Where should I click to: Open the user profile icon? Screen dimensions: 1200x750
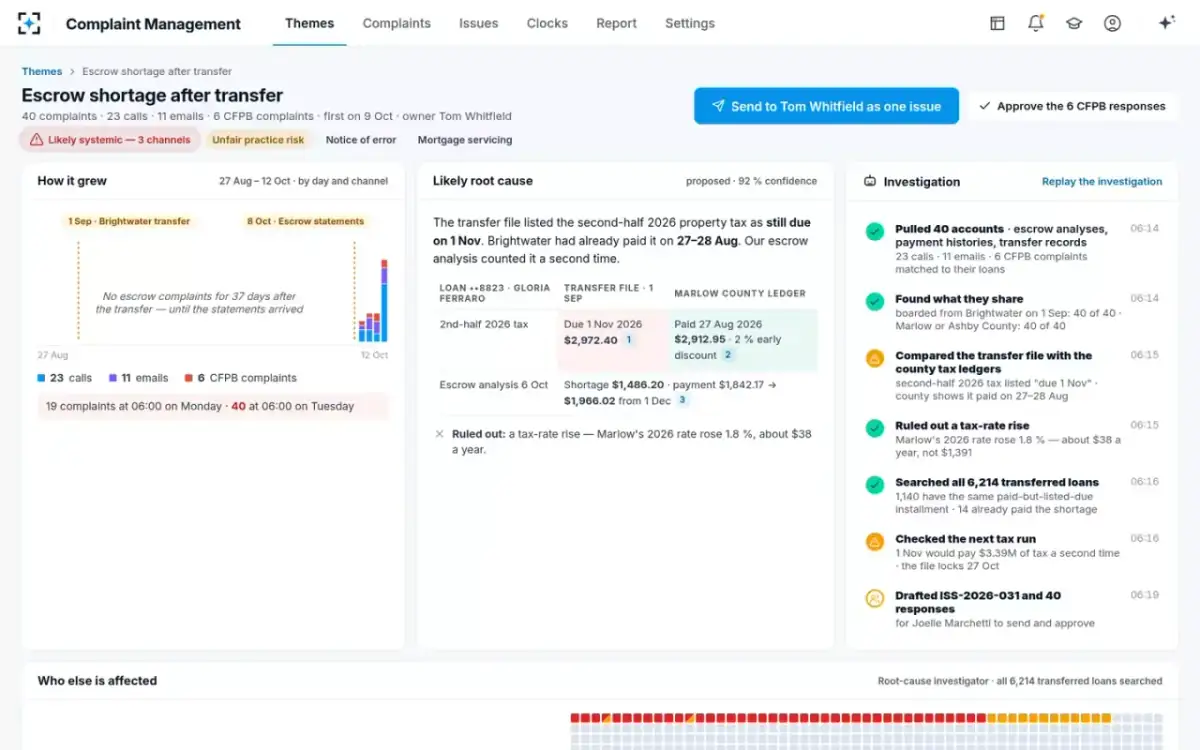1112,23
